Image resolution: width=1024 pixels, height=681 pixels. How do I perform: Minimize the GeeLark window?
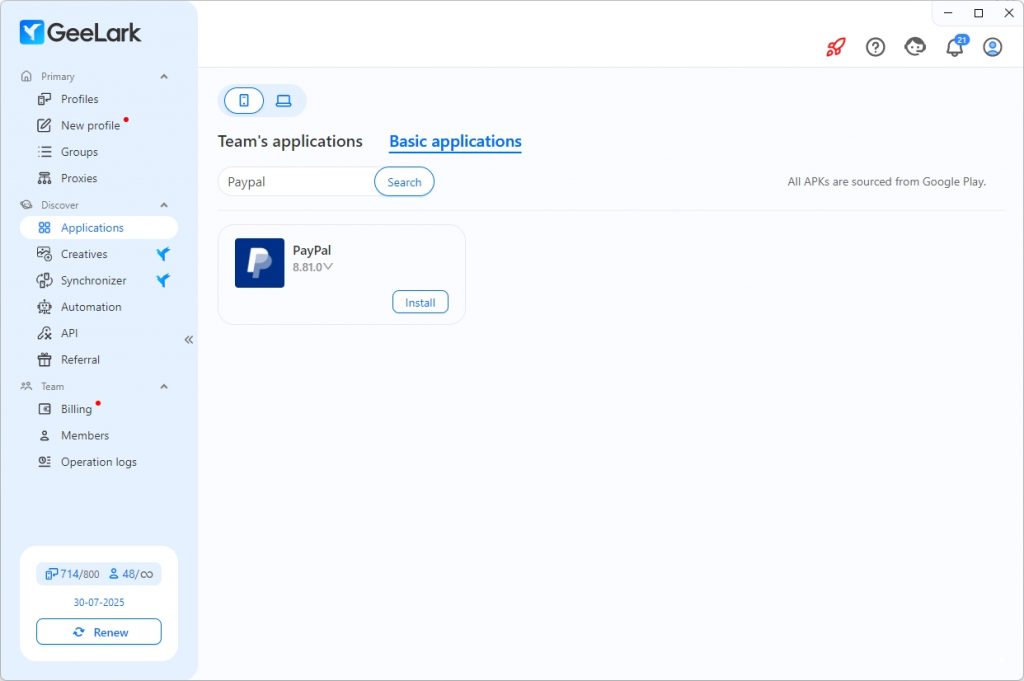pos(948,12)
